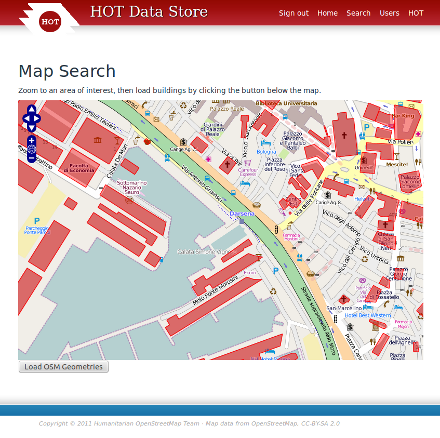Pan the map right with arrow control

point(37,118)
